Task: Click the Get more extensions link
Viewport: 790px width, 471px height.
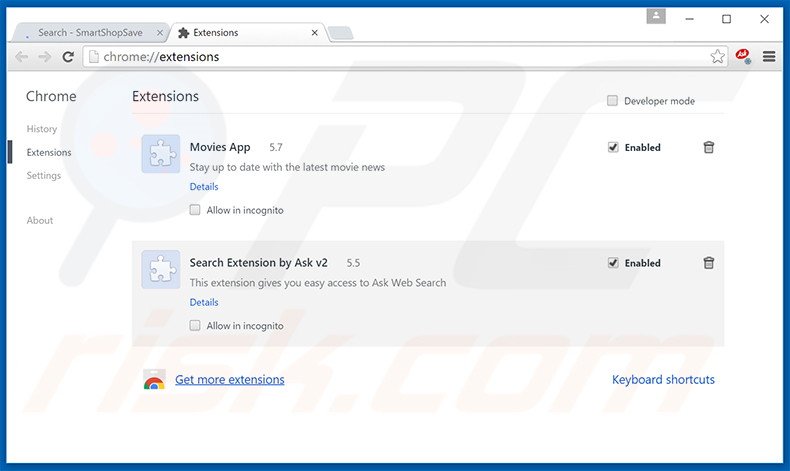Action: click(229, 380)
